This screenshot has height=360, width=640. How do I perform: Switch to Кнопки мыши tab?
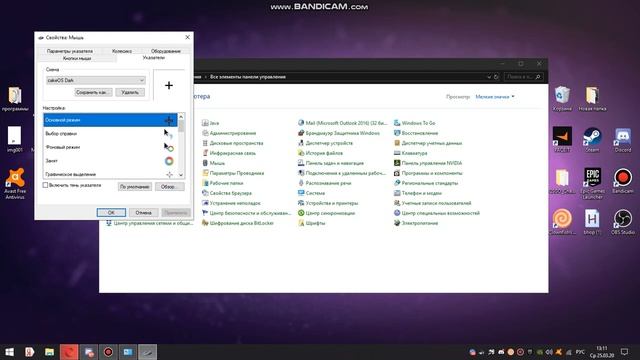[x=77, y=58]
